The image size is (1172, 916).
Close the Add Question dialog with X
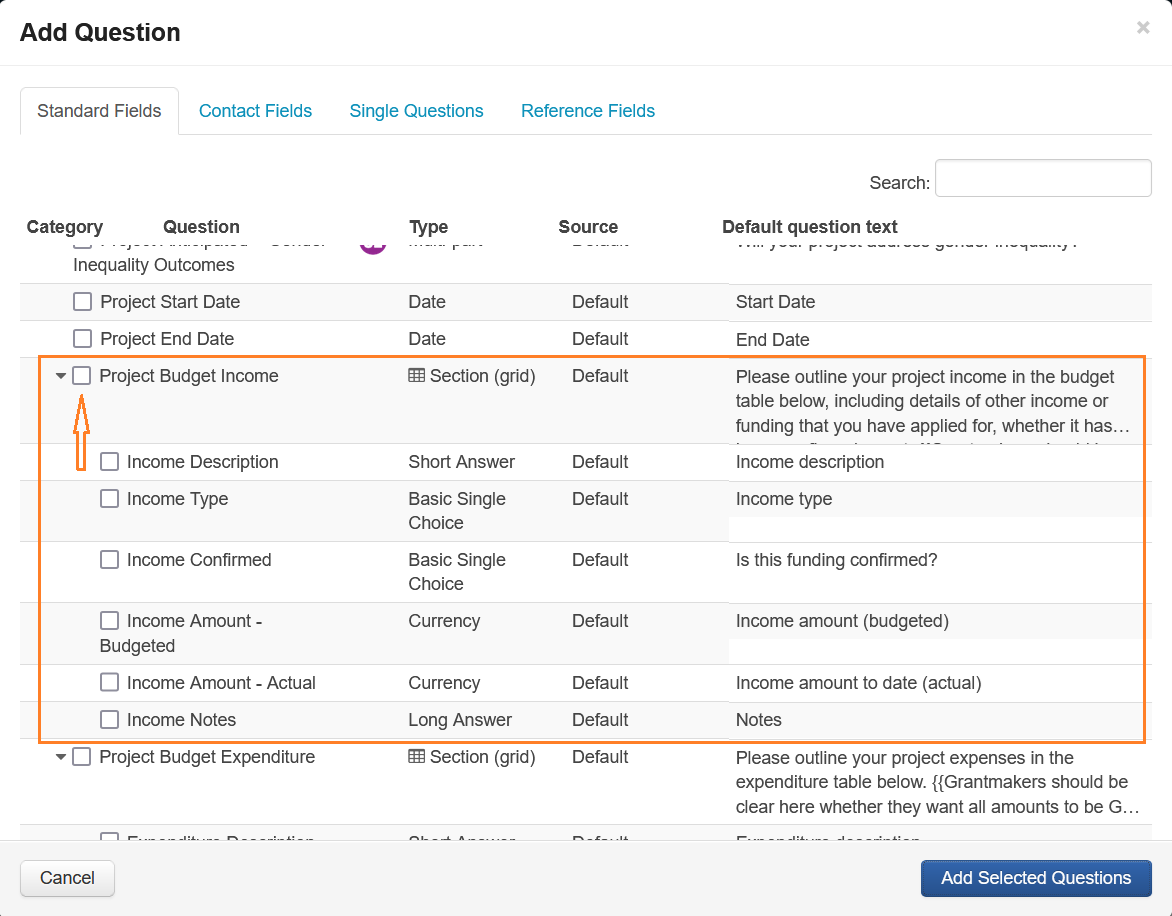1143,28
